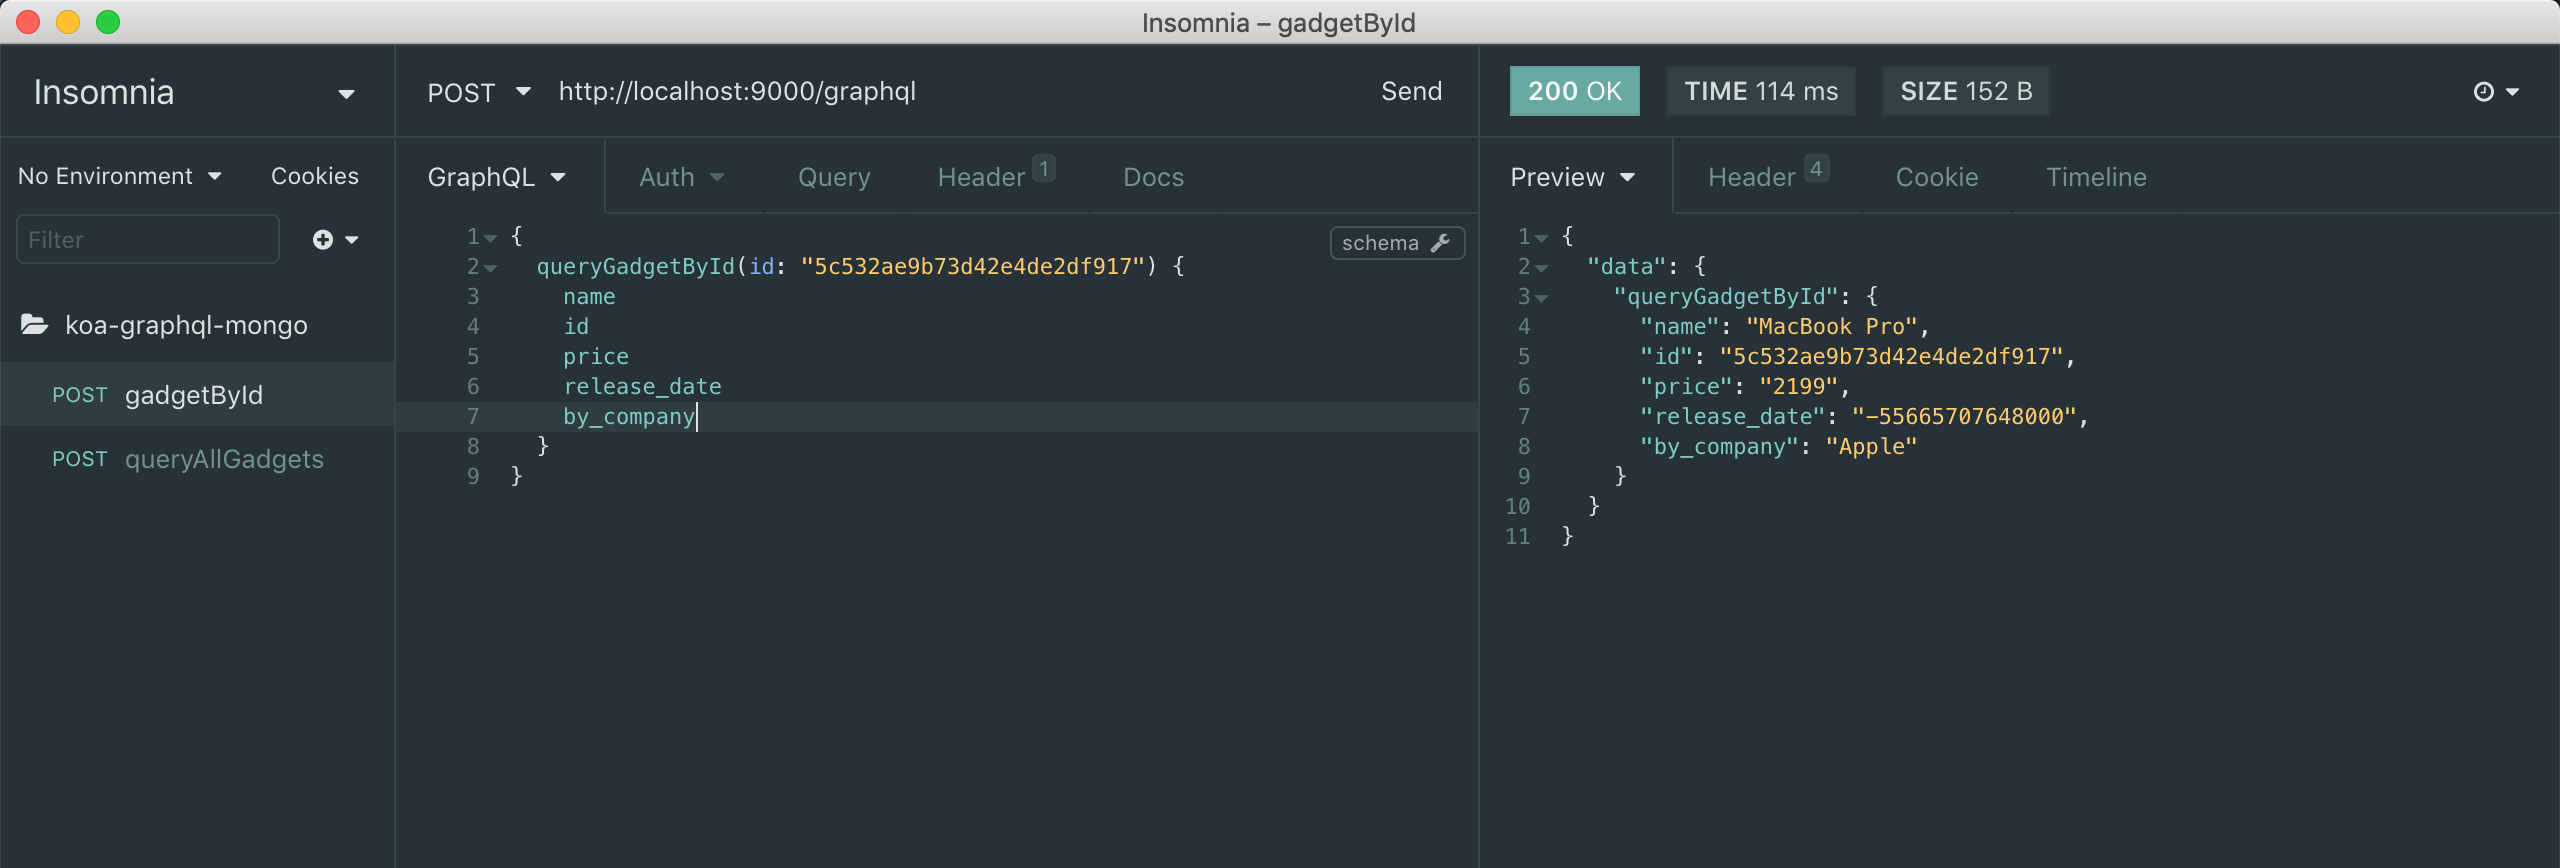Viewport: 2560px width, 868px height.
Task: Switch to the response Cookie tab
Action: (x=1937, y=177)
